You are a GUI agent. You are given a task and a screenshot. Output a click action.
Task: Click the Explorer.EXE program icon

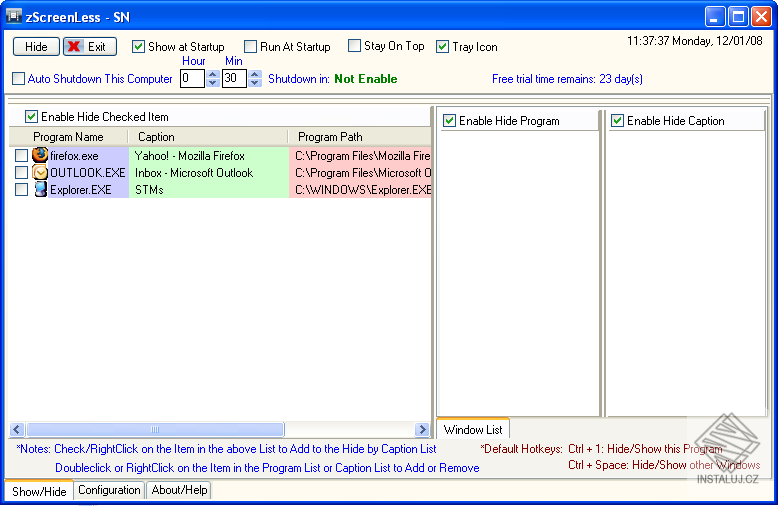click(40, 189)
